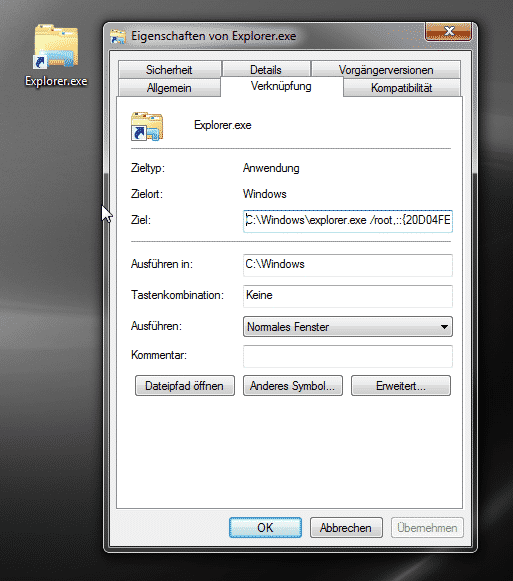Viewport: 513px width, 581px height.
Task: Click into the Ziel target path field
Action: [x=348, y=221]
